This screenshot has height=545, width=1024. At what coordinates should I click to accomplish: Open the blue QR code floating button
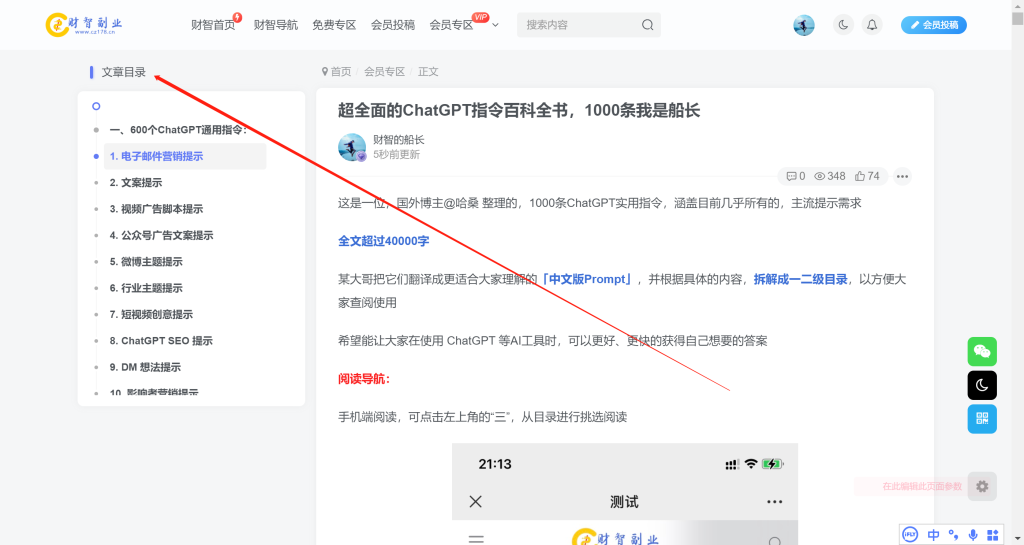(x=982, y=419)
